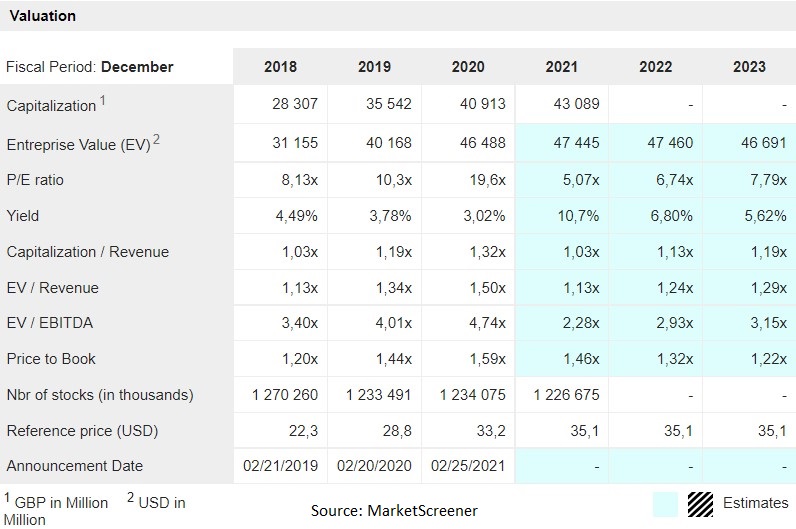Click the Estimates legend label
796x529 pixels.
pos(755,503)
